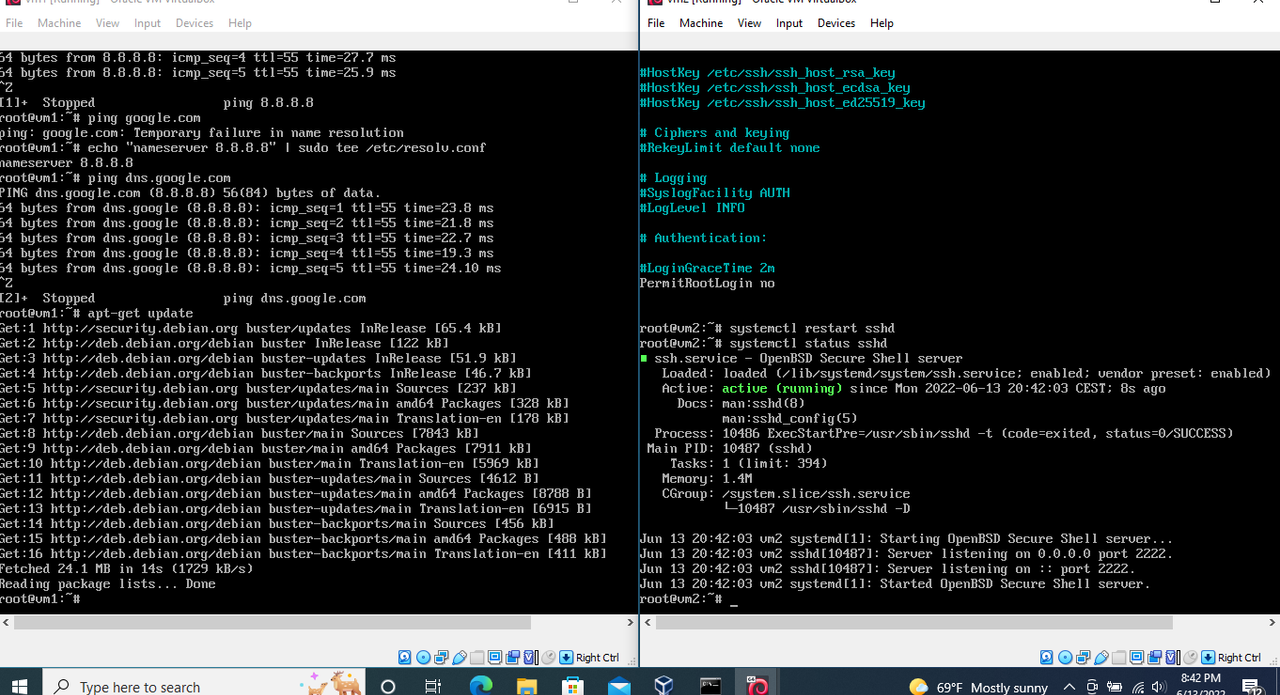Open shared folders icon in vm1 status bar
This screenshot has height=695, width=1280.
point(477,657)
